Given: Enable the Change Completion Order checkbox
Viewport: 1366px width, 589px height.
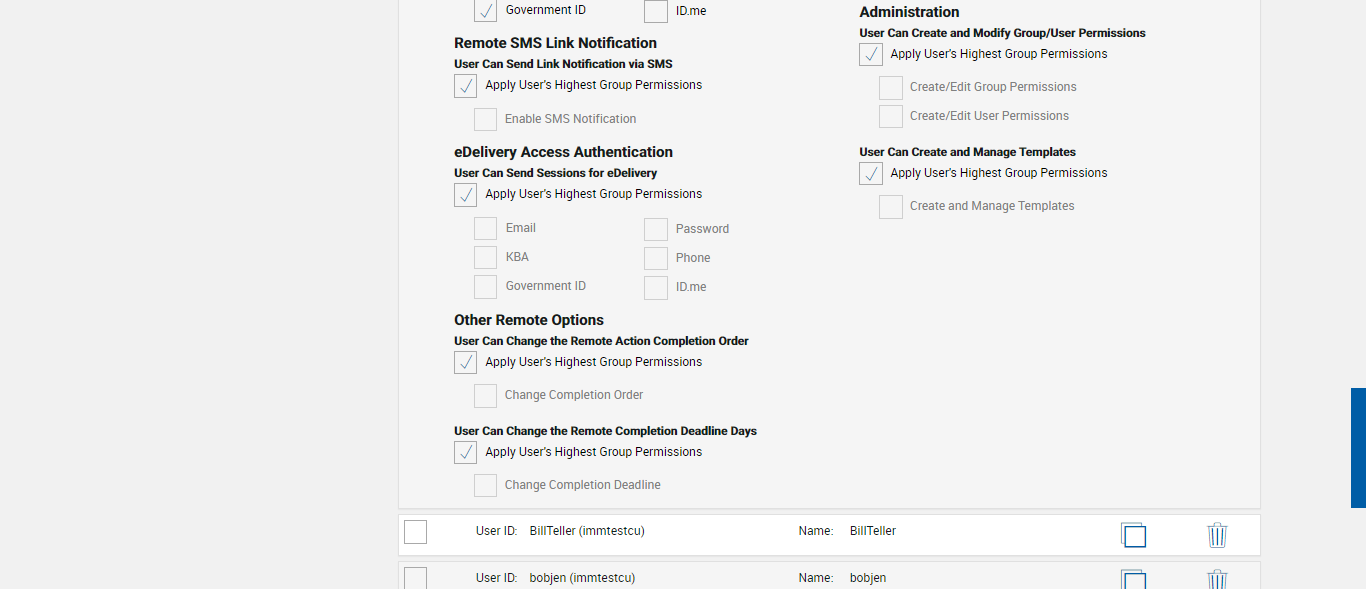Looking at the screenshot, I should click(485, 396).
